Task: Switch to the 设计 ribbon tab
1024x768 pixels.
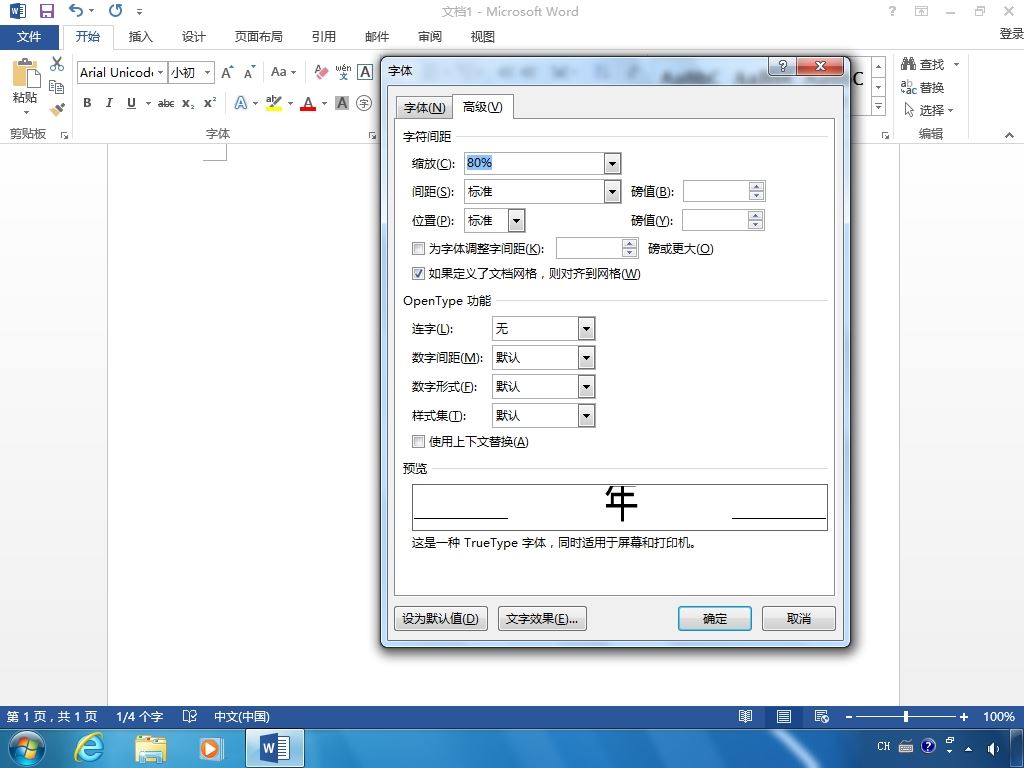Action: (x=193, y=37)
